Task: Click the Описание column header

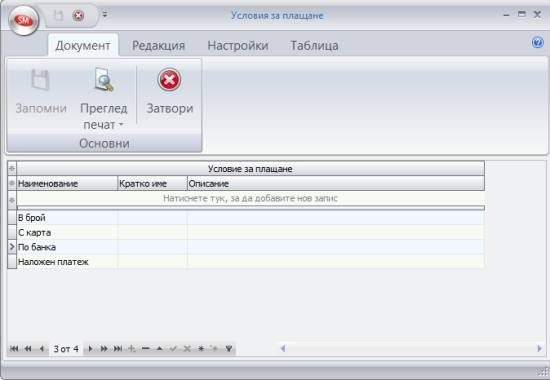Action: pos(336,183)
